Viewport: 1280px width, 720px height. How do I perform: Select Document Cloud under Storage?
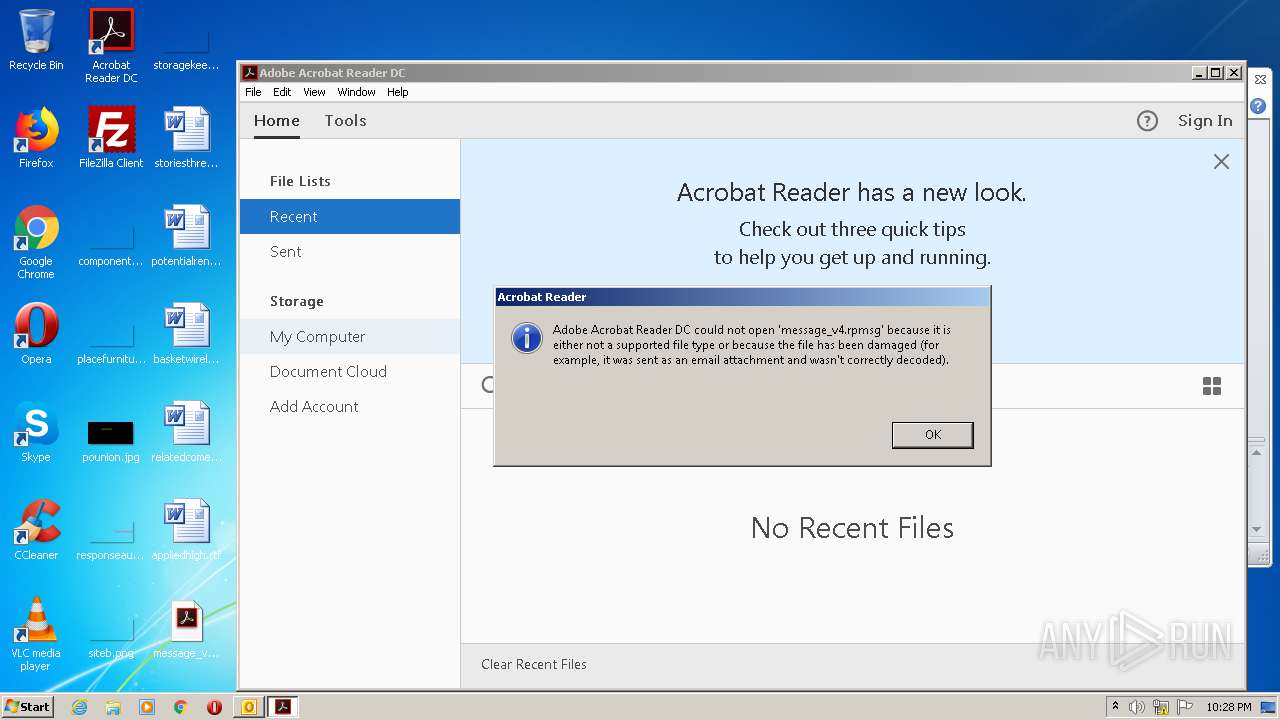(x=350, y=372)
